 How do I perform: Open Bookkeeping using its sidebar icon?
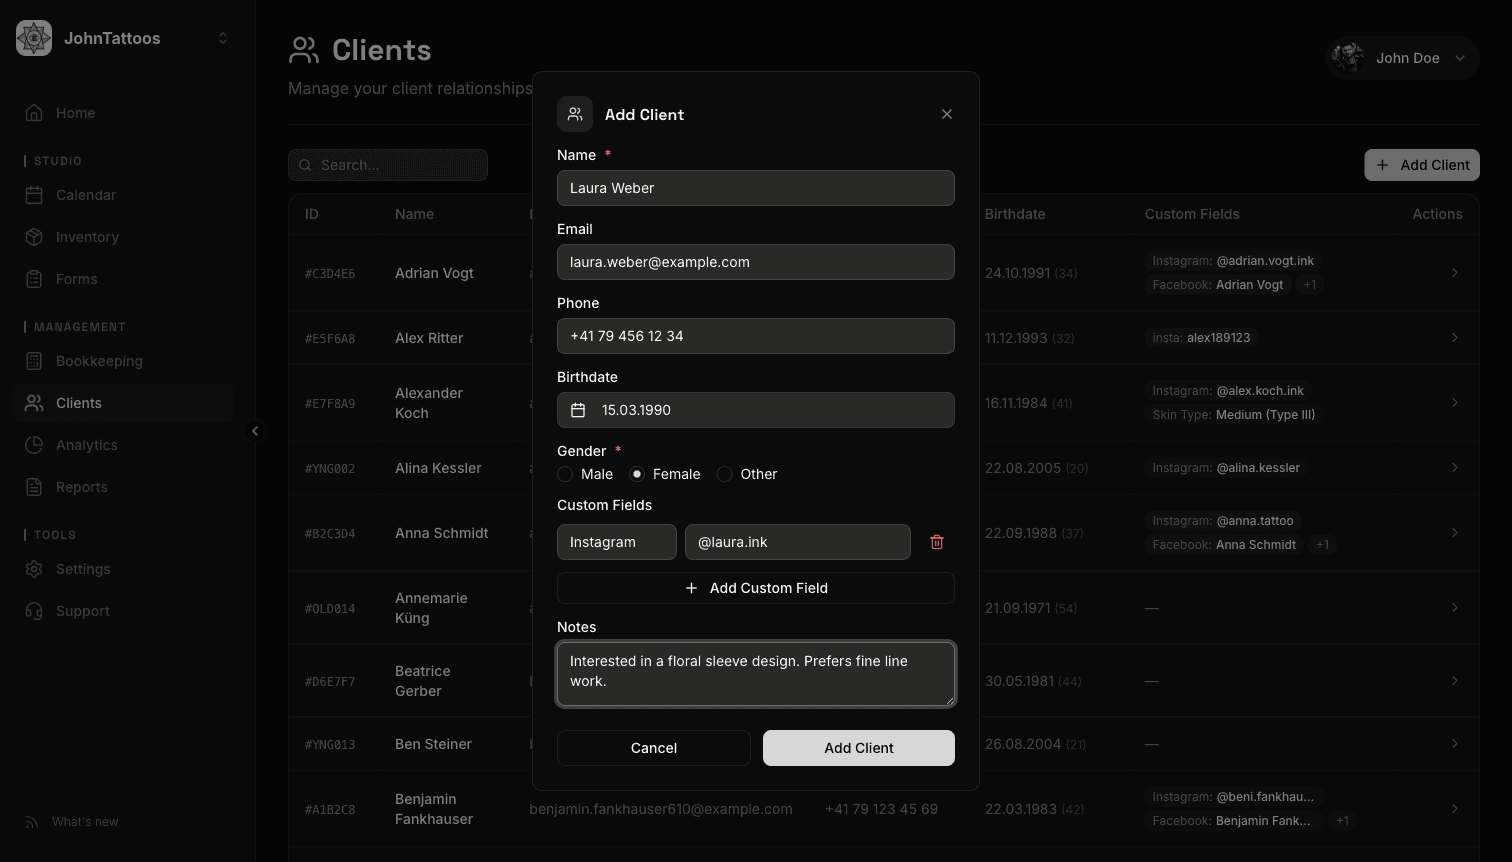34,360
